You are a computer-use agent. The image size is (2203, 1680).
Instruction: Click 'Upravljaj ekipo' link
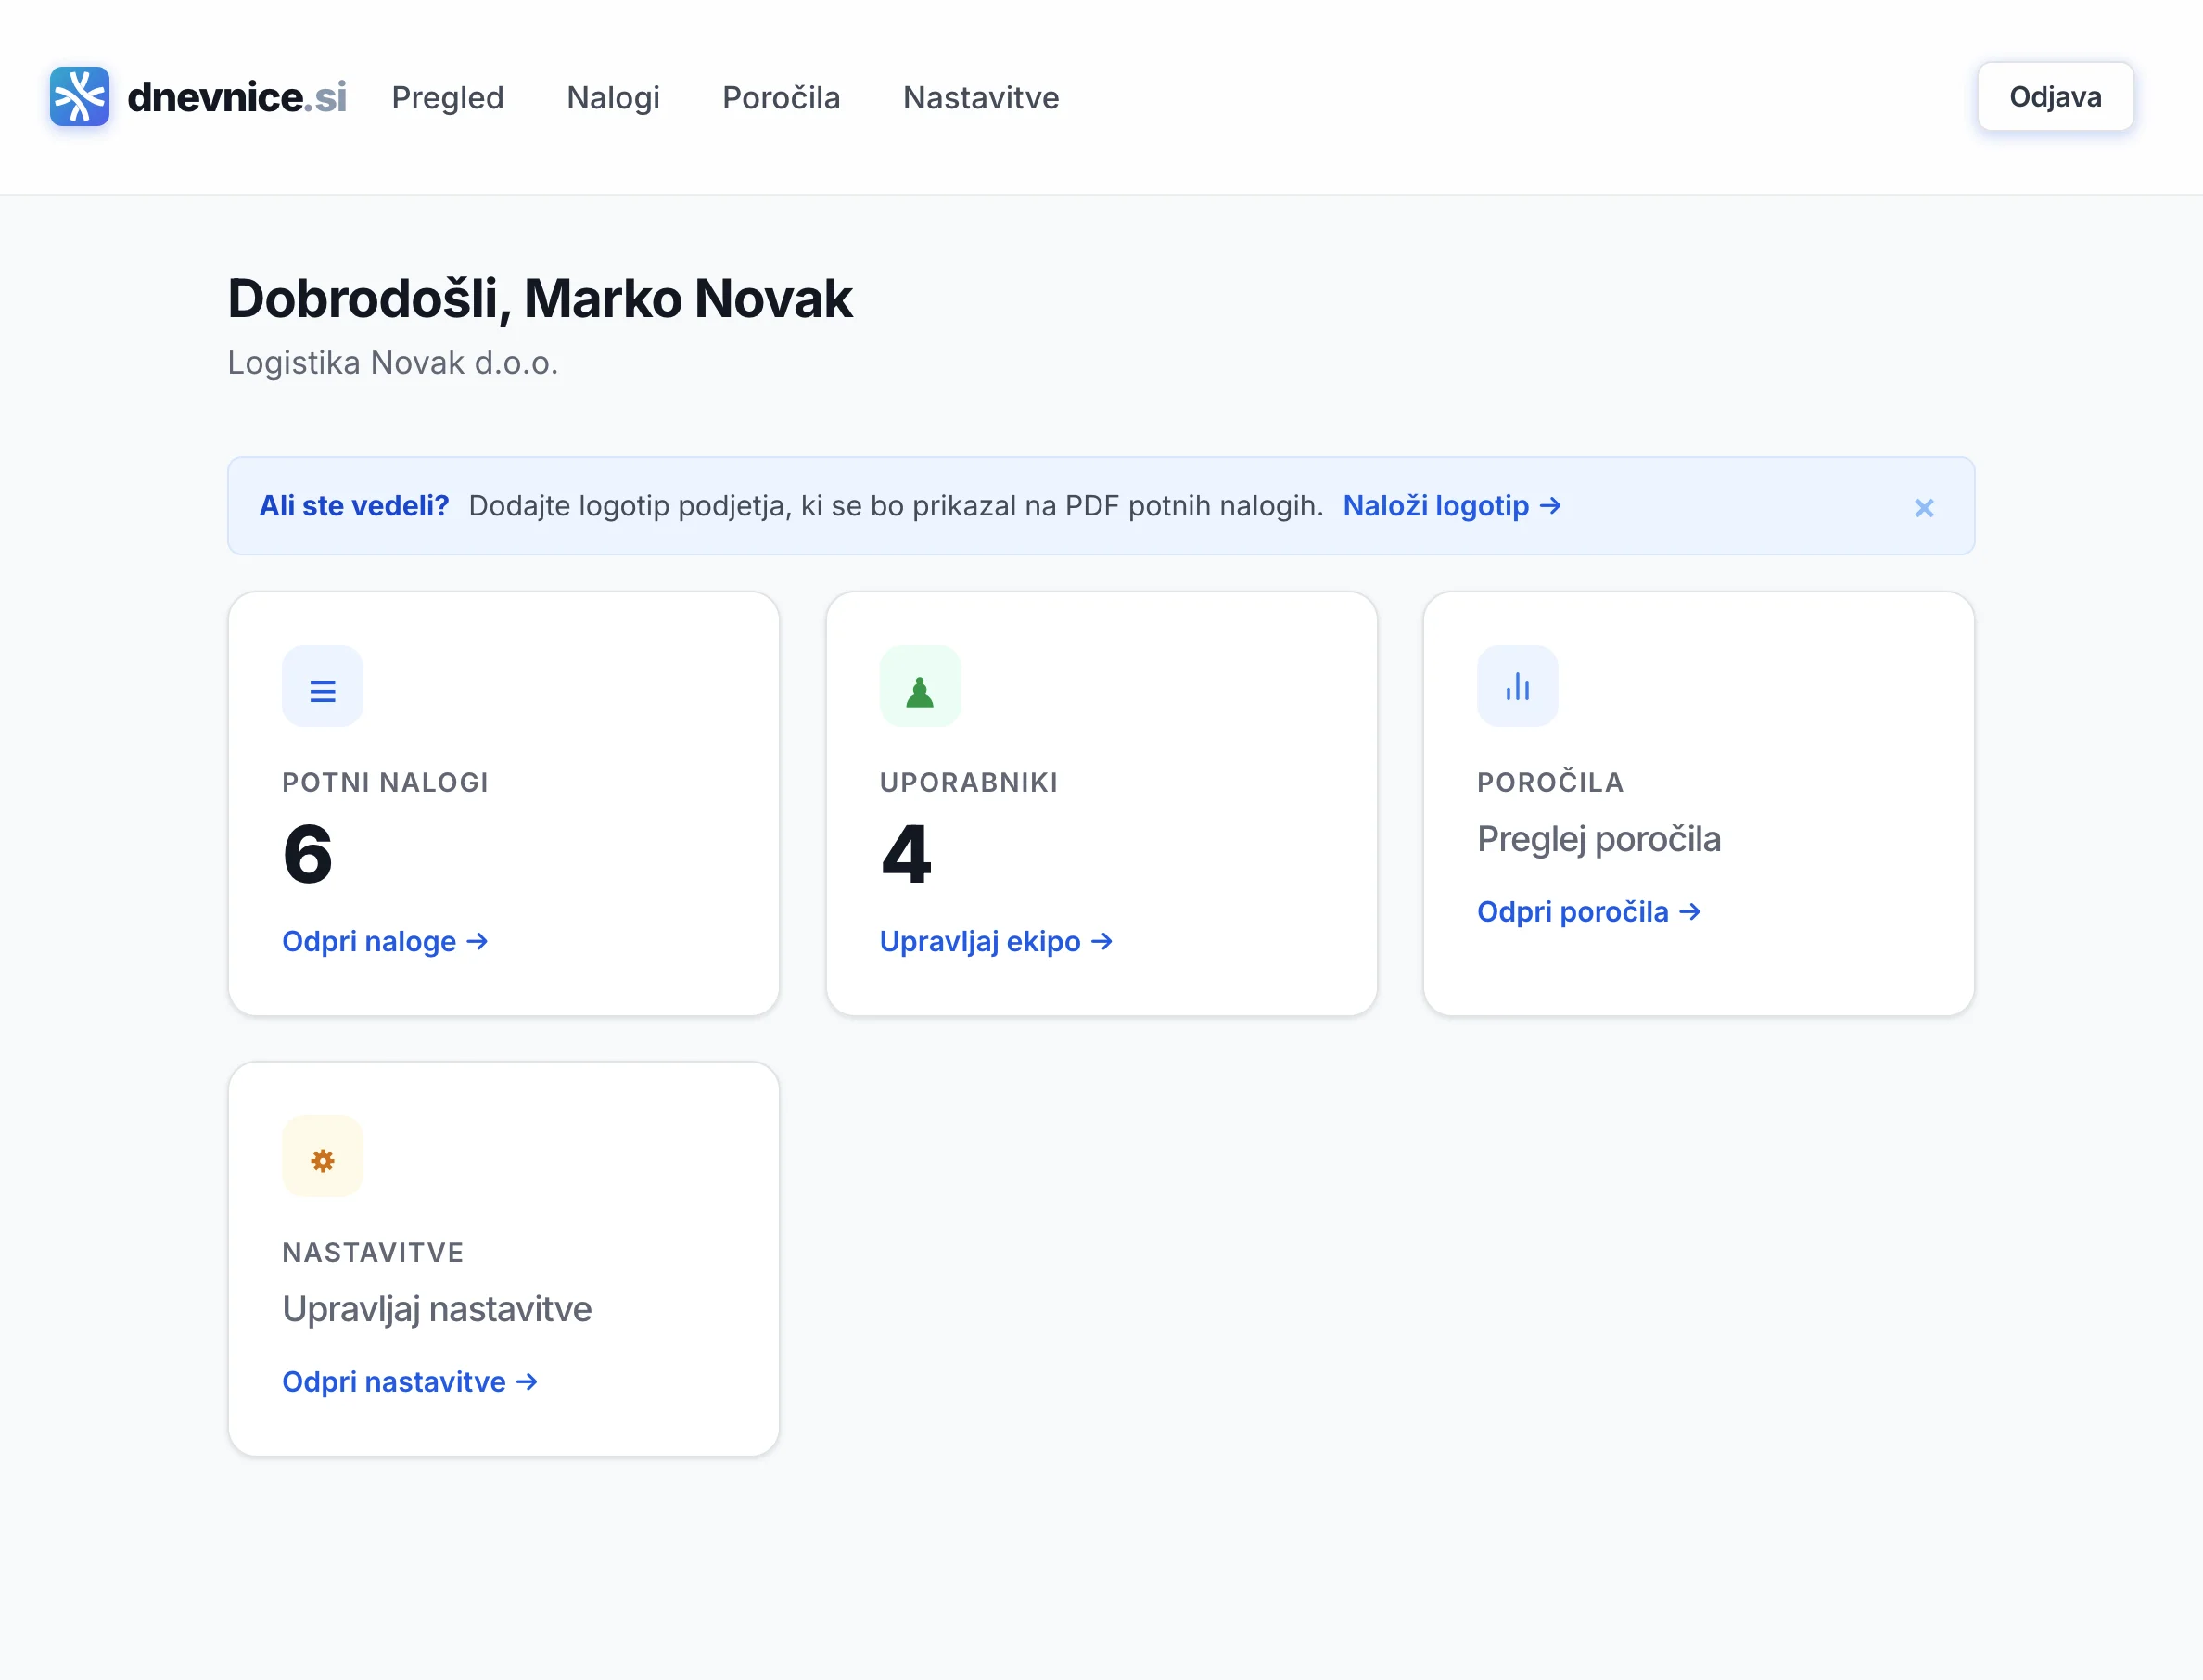(995, 941)
